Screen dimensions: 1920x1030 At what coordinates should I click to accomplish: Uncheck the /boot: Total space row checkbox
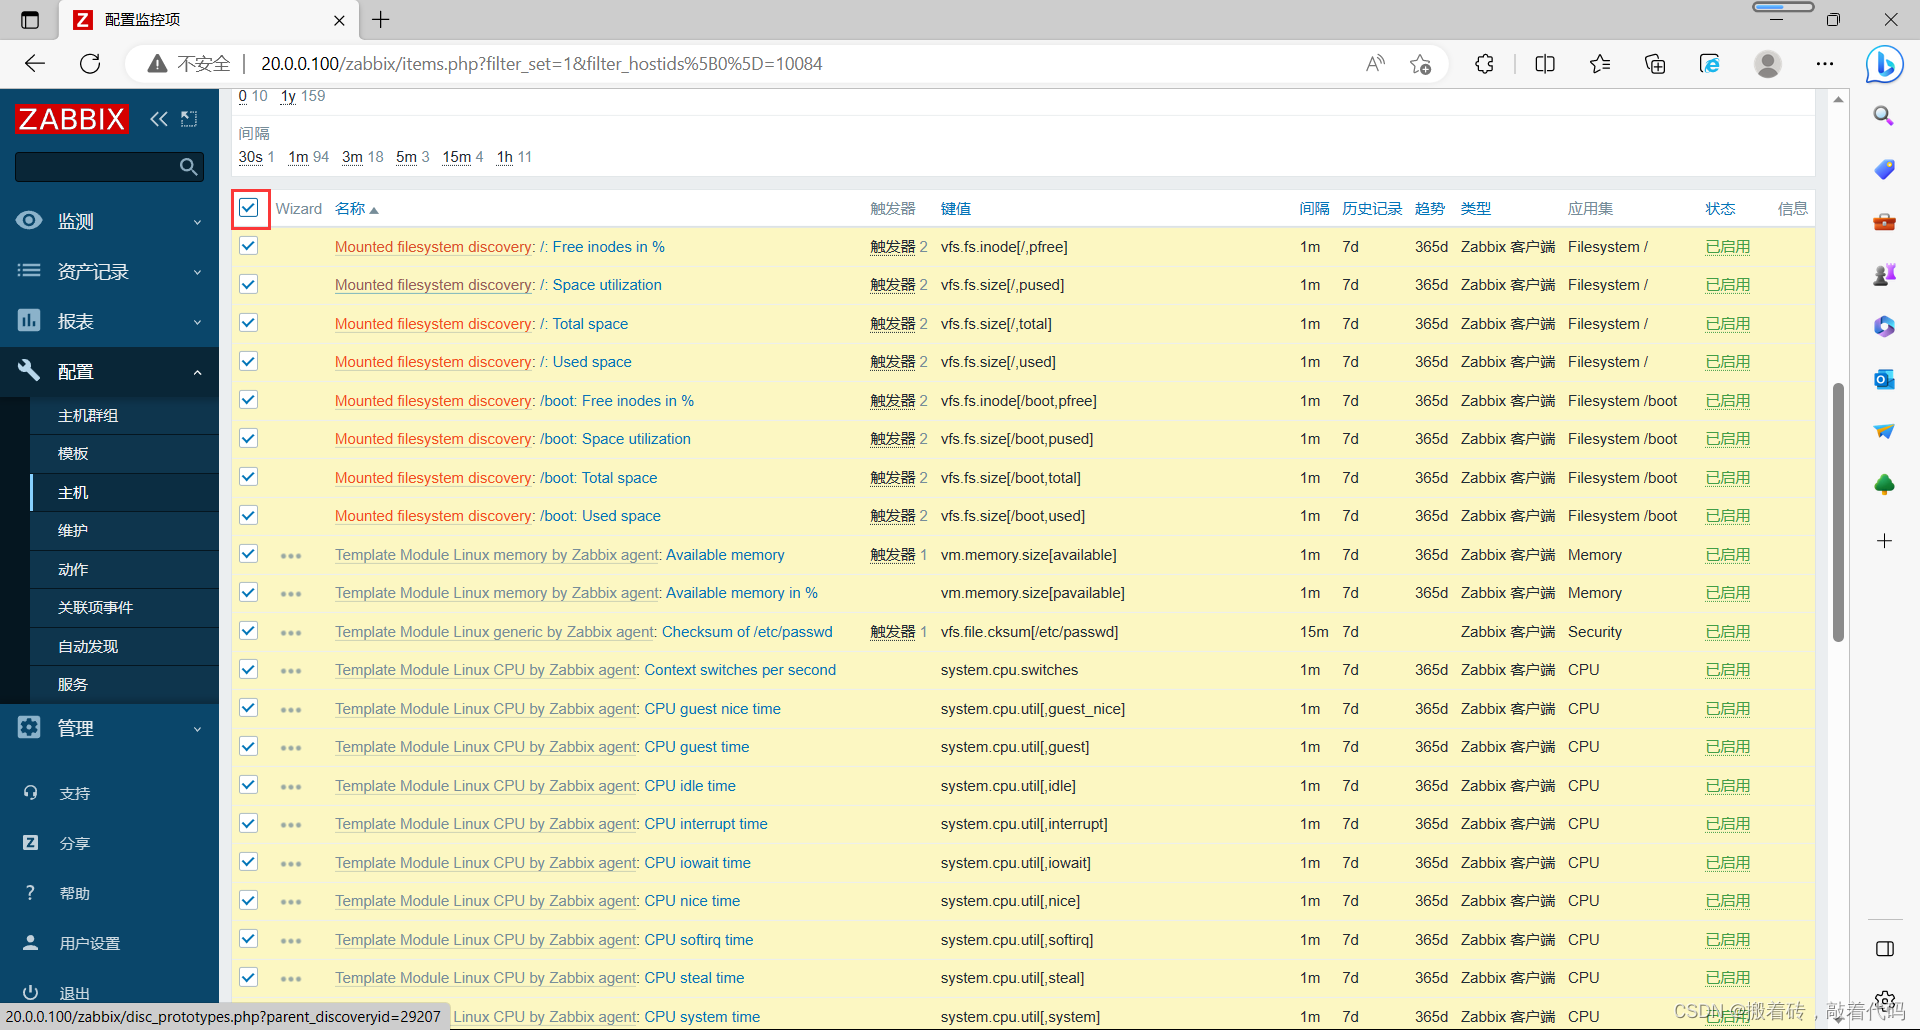pyautogui.click(x=249, y=477)
